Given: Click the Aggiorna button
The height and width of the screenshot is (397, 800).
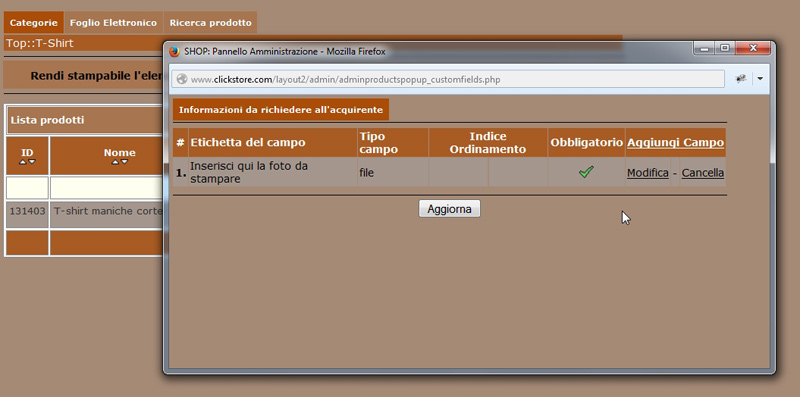Looking at the screenshot, I should click(449, 209).
